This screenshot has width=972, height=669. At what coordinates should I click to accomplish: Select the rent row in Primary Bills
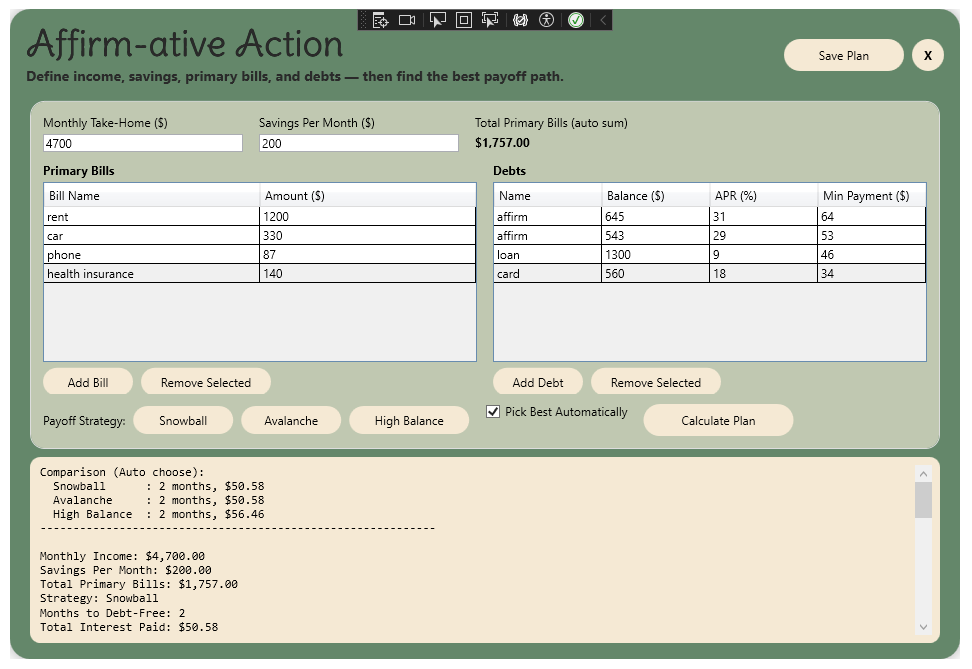pos(150,217)
